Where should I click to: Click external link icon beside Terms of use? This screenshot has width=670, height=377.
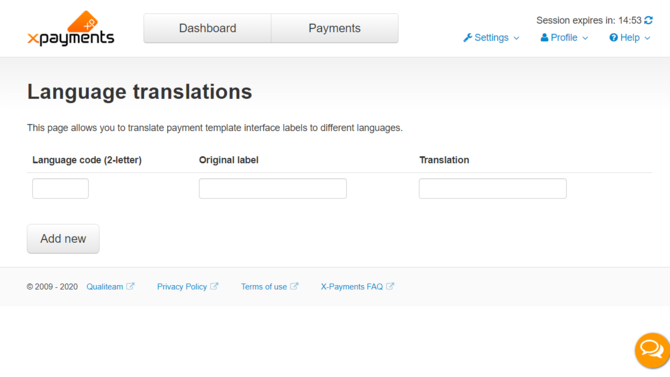click(294, 286)
